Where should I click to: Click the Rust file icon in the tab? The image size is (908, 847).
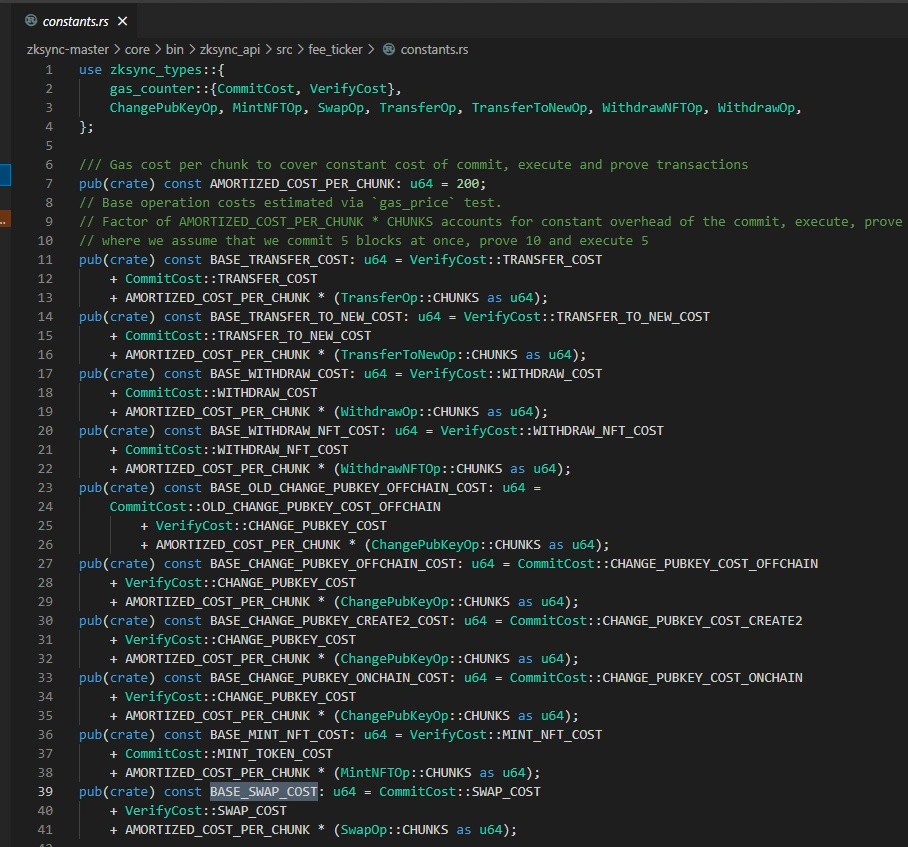[x=31, y=21]
